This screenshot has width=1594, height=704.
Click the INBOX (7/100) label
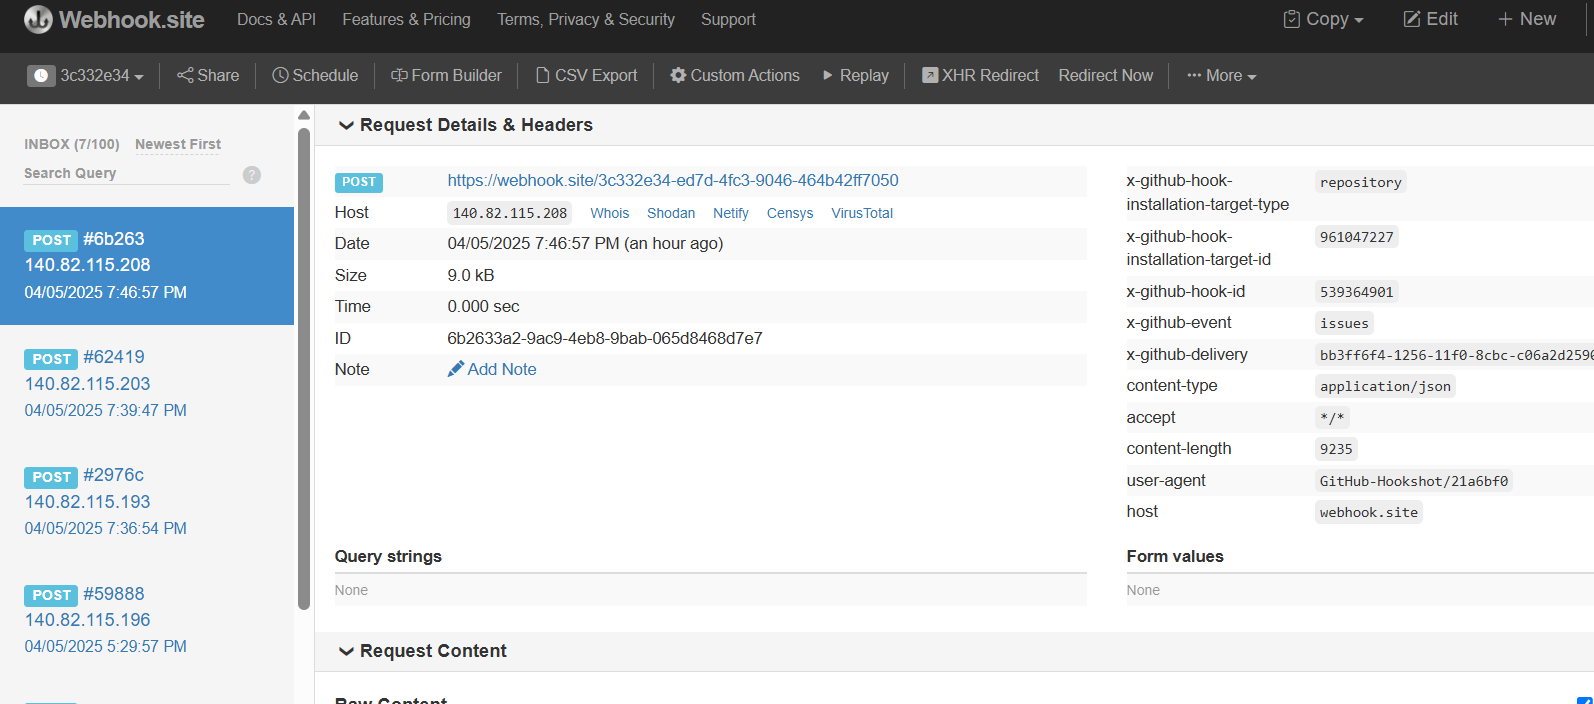(72, 144)
